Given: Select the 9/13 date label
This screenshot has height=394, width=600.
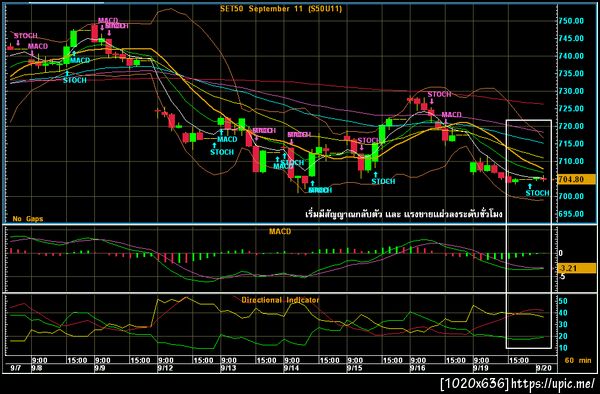Looking at the screenshot, I should click(228, 368).
